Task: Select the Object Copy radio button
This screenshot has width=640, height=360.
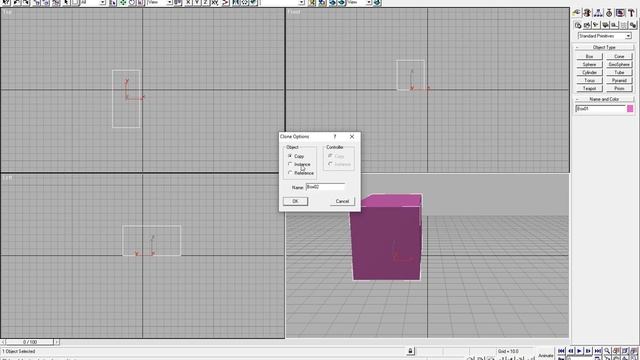Action: point(290,156)
